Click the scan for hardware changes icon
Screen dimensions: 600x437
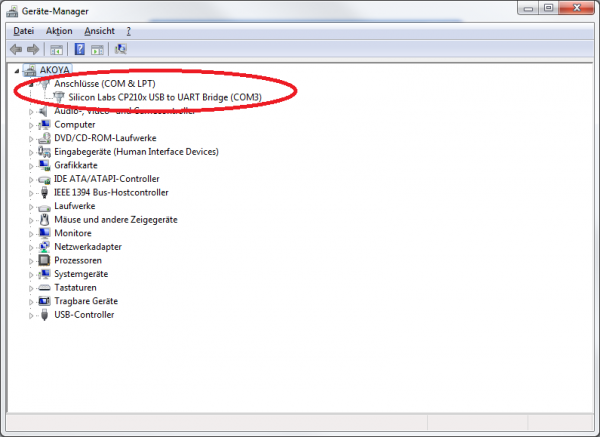pyautogui.click(x=121, y=49)
